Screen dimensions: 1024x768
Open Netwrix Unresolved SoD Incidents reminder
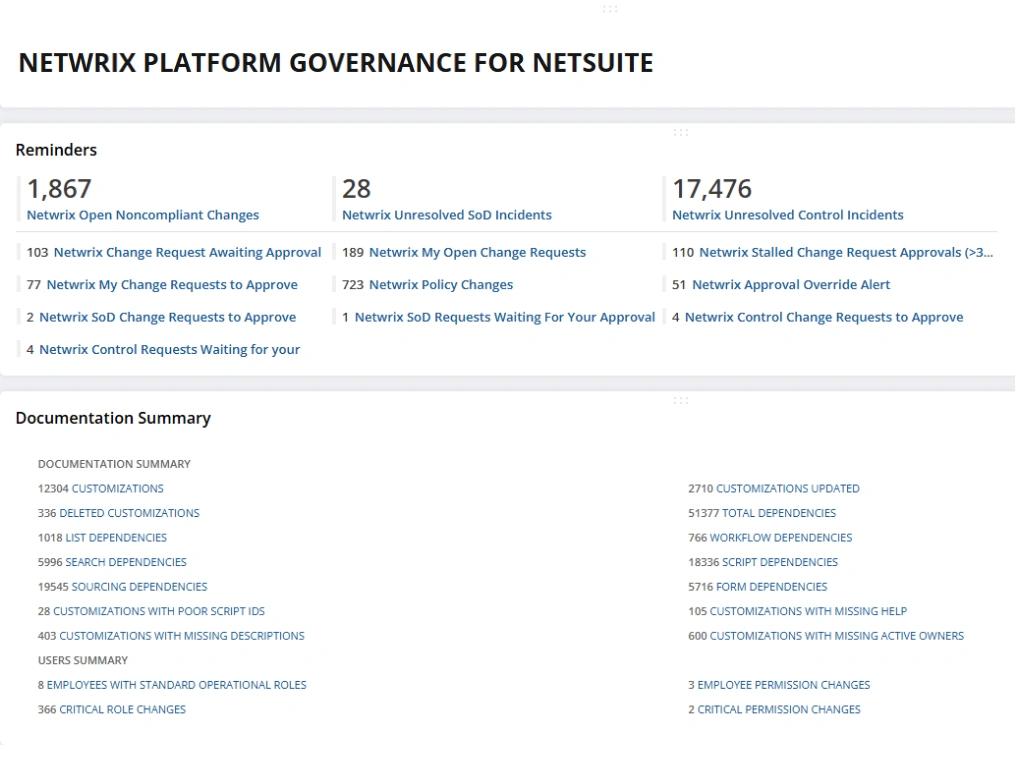[447, 215]
